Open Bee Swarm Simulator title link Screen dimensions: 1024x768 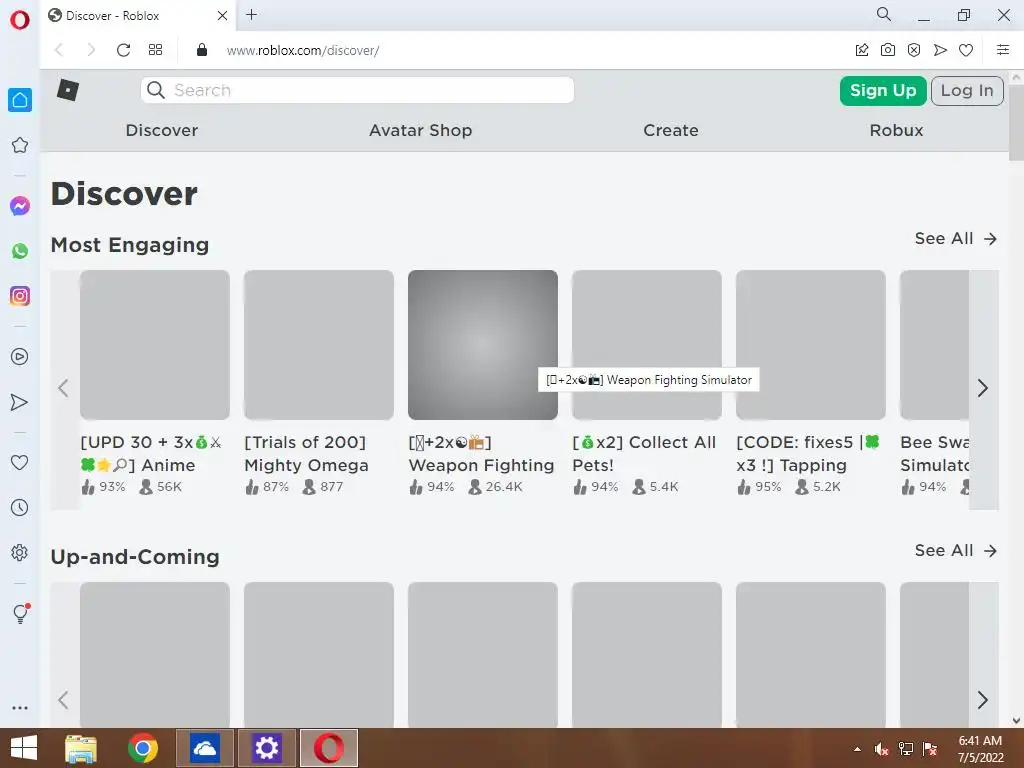tap(935, 454)
